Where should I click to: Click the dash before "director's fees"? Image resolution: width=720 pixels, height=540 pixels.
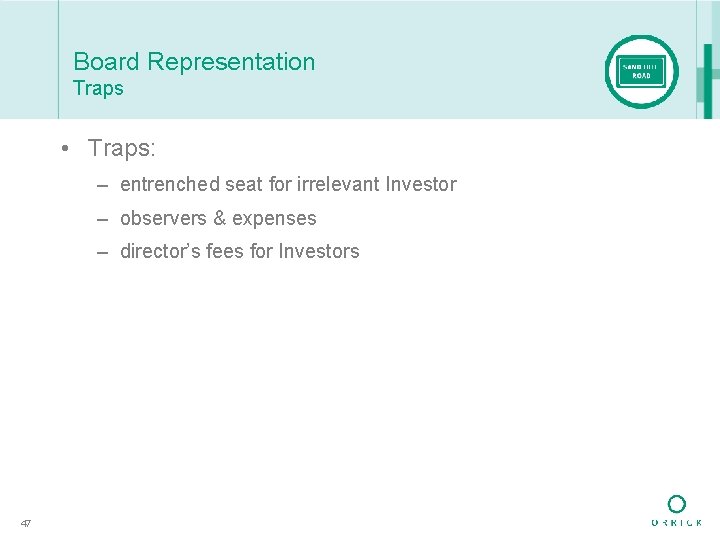103,252
